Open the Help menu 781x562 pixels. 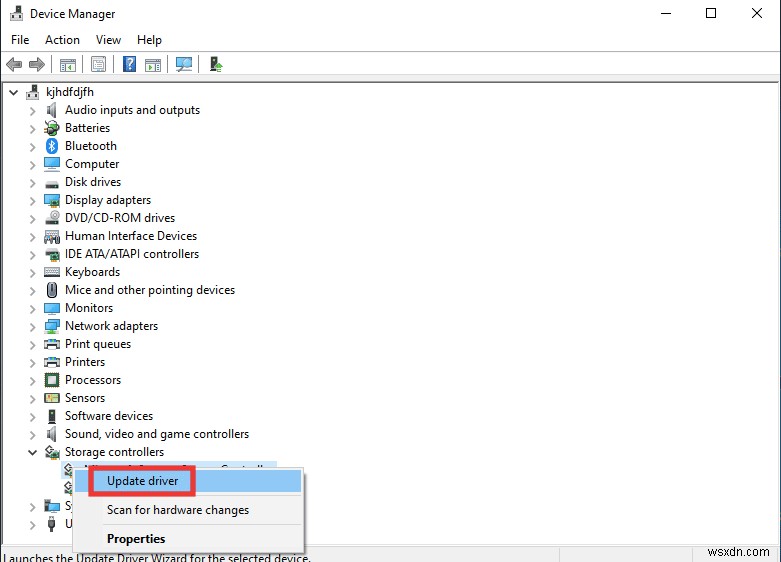coord(149,40)
